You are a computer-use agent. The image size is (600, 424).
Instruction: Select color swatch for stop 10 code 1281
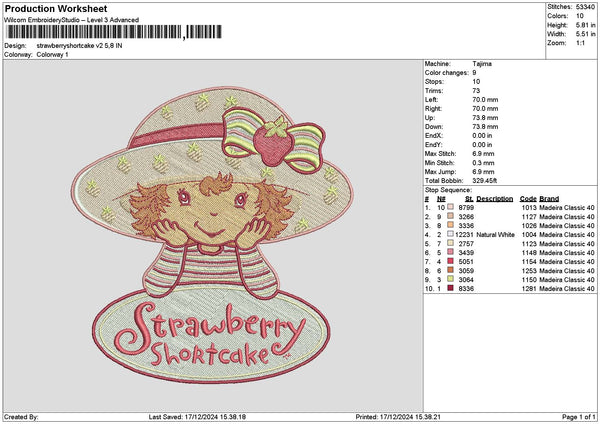point(450,288)
